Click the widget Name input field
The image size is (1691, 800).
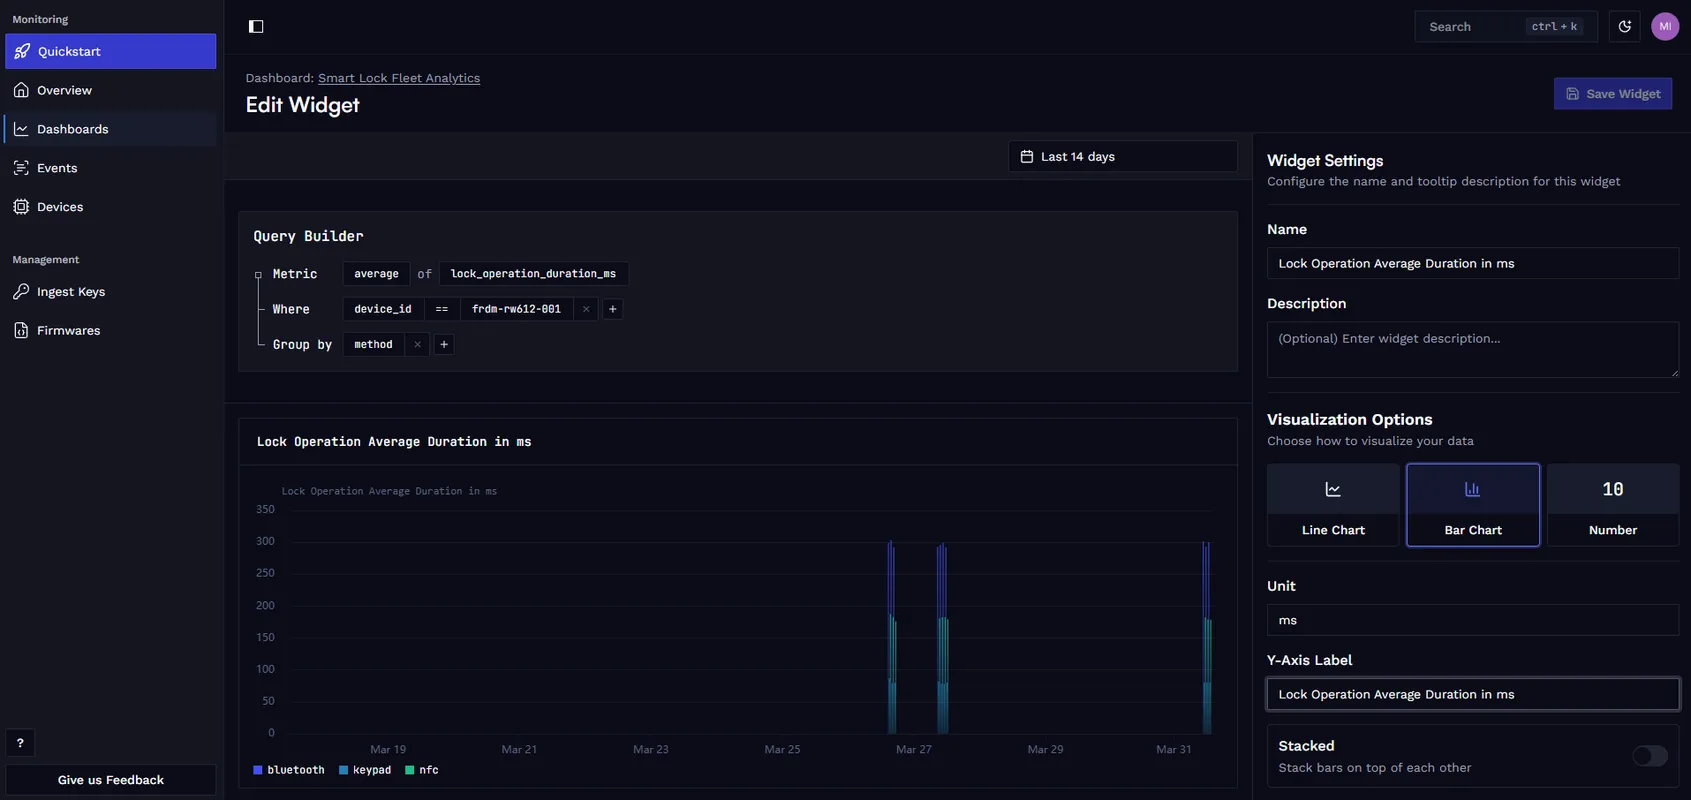pyautogui.click(x=1472, y=264)
